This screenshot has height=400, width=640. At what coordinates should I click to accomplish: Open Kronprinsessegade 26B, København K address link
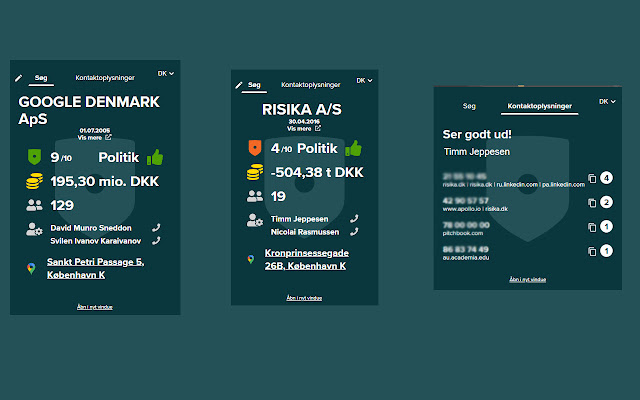click(307, 259)
